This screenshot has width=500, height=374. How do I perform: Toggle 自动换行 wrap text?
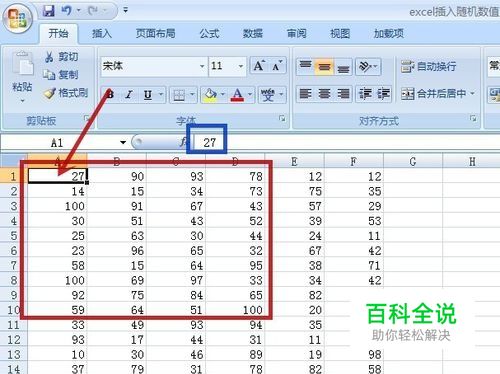tap(429, 66)
